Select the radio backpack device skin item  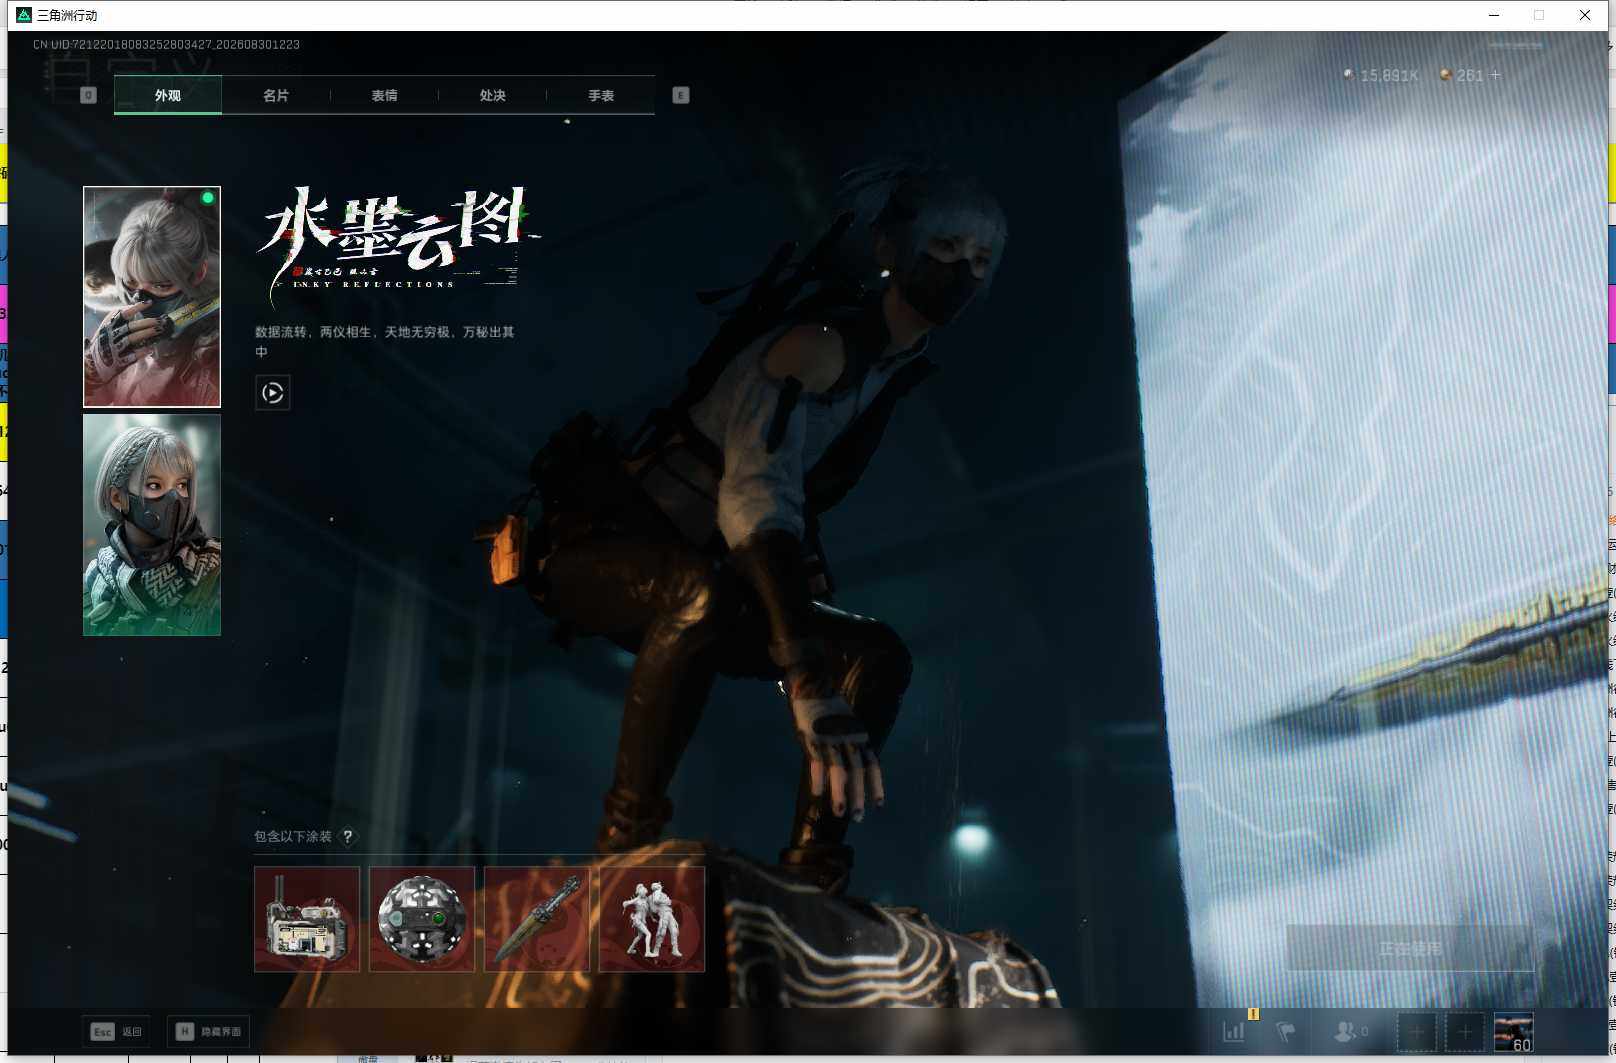[307, 919]
